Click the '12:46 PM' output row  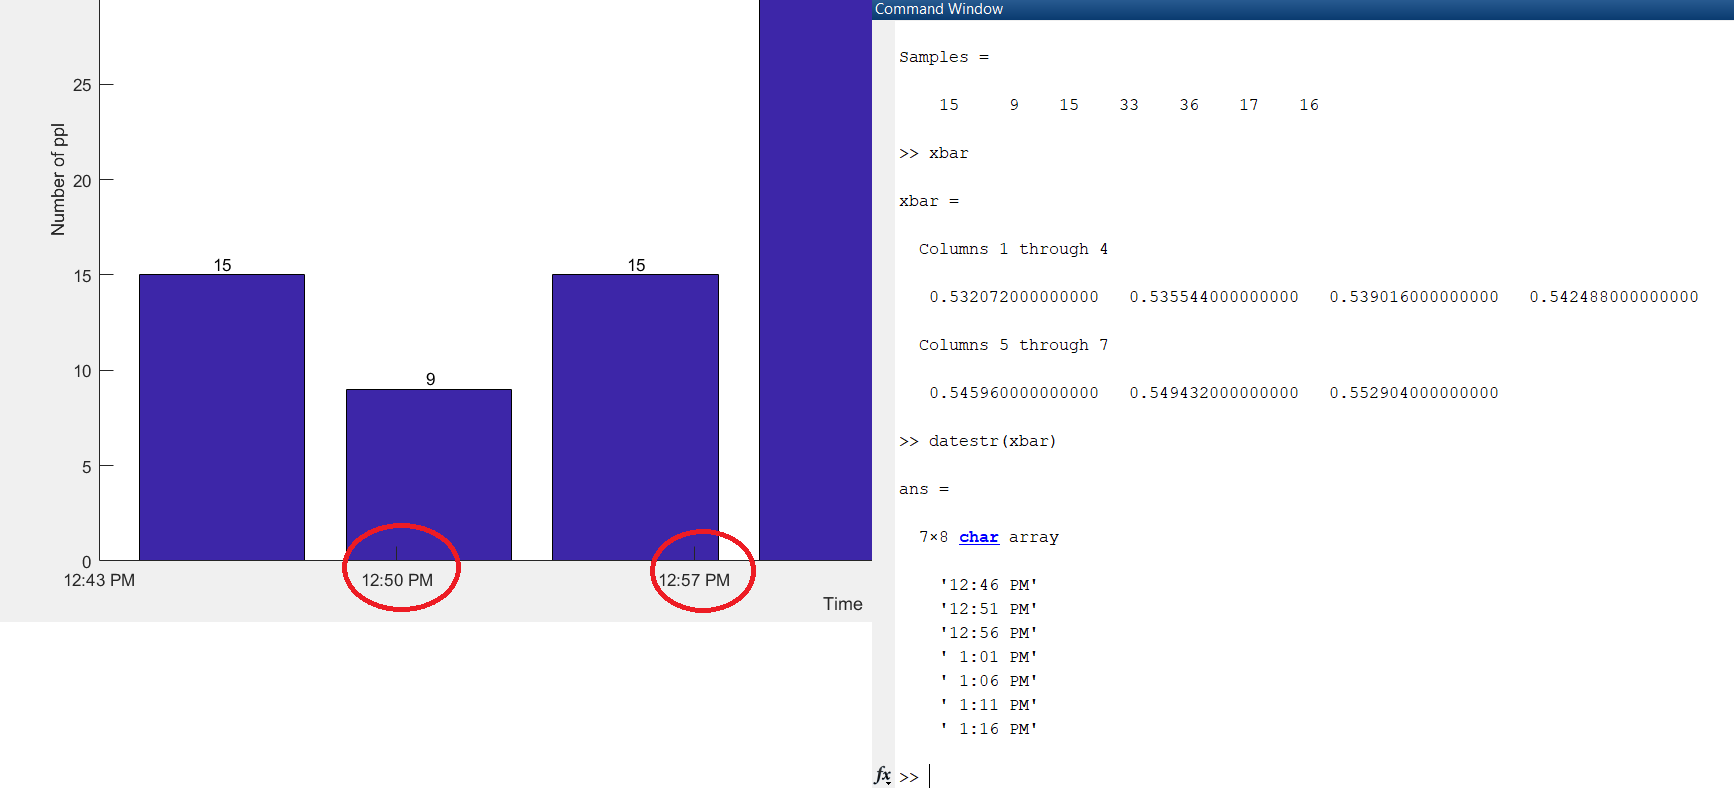(988, 585)
